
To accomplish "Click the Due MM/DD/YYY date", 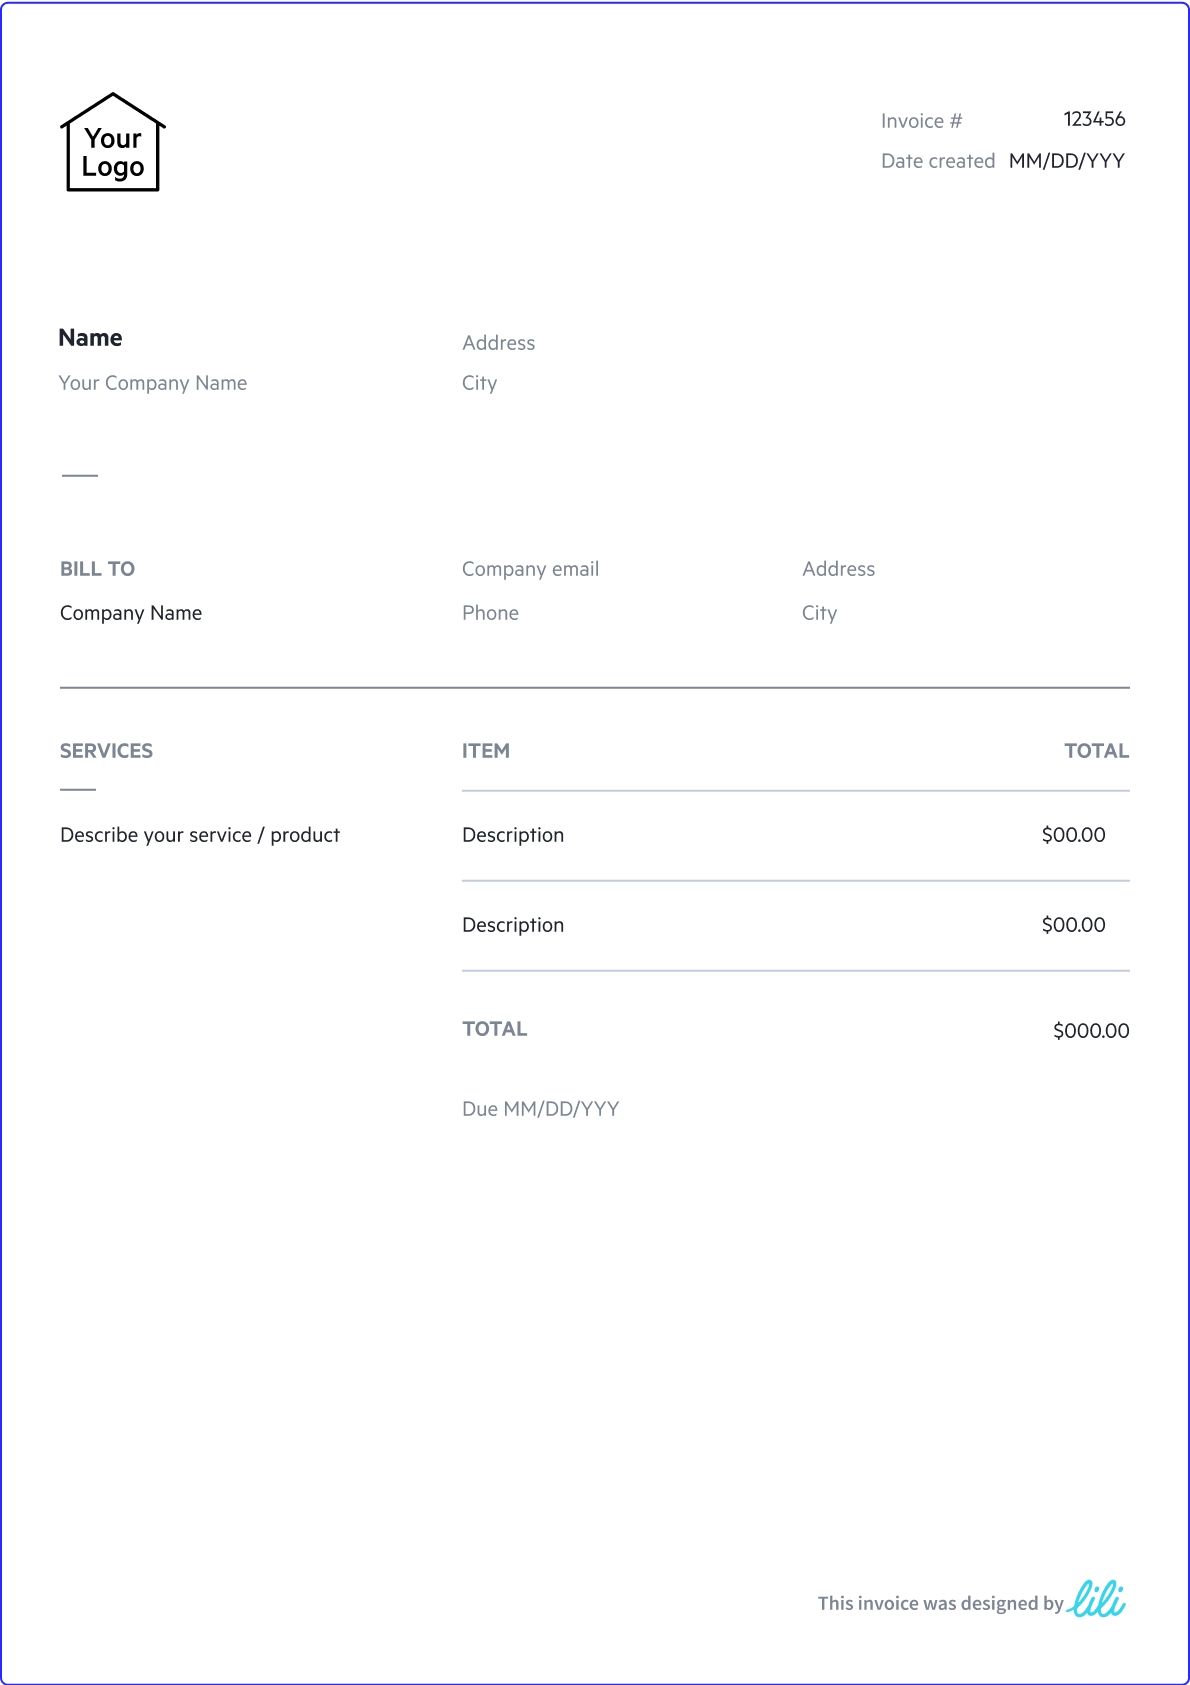I will click(540, 1109).
